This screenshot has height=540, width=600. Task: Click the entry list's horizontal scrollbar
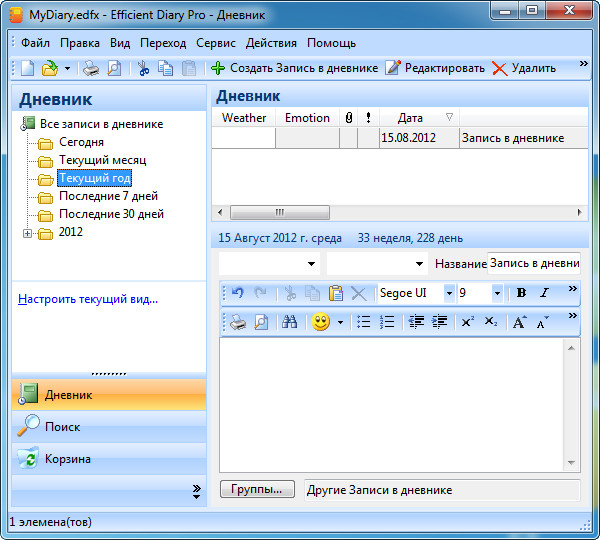click(x=400, y=212)
